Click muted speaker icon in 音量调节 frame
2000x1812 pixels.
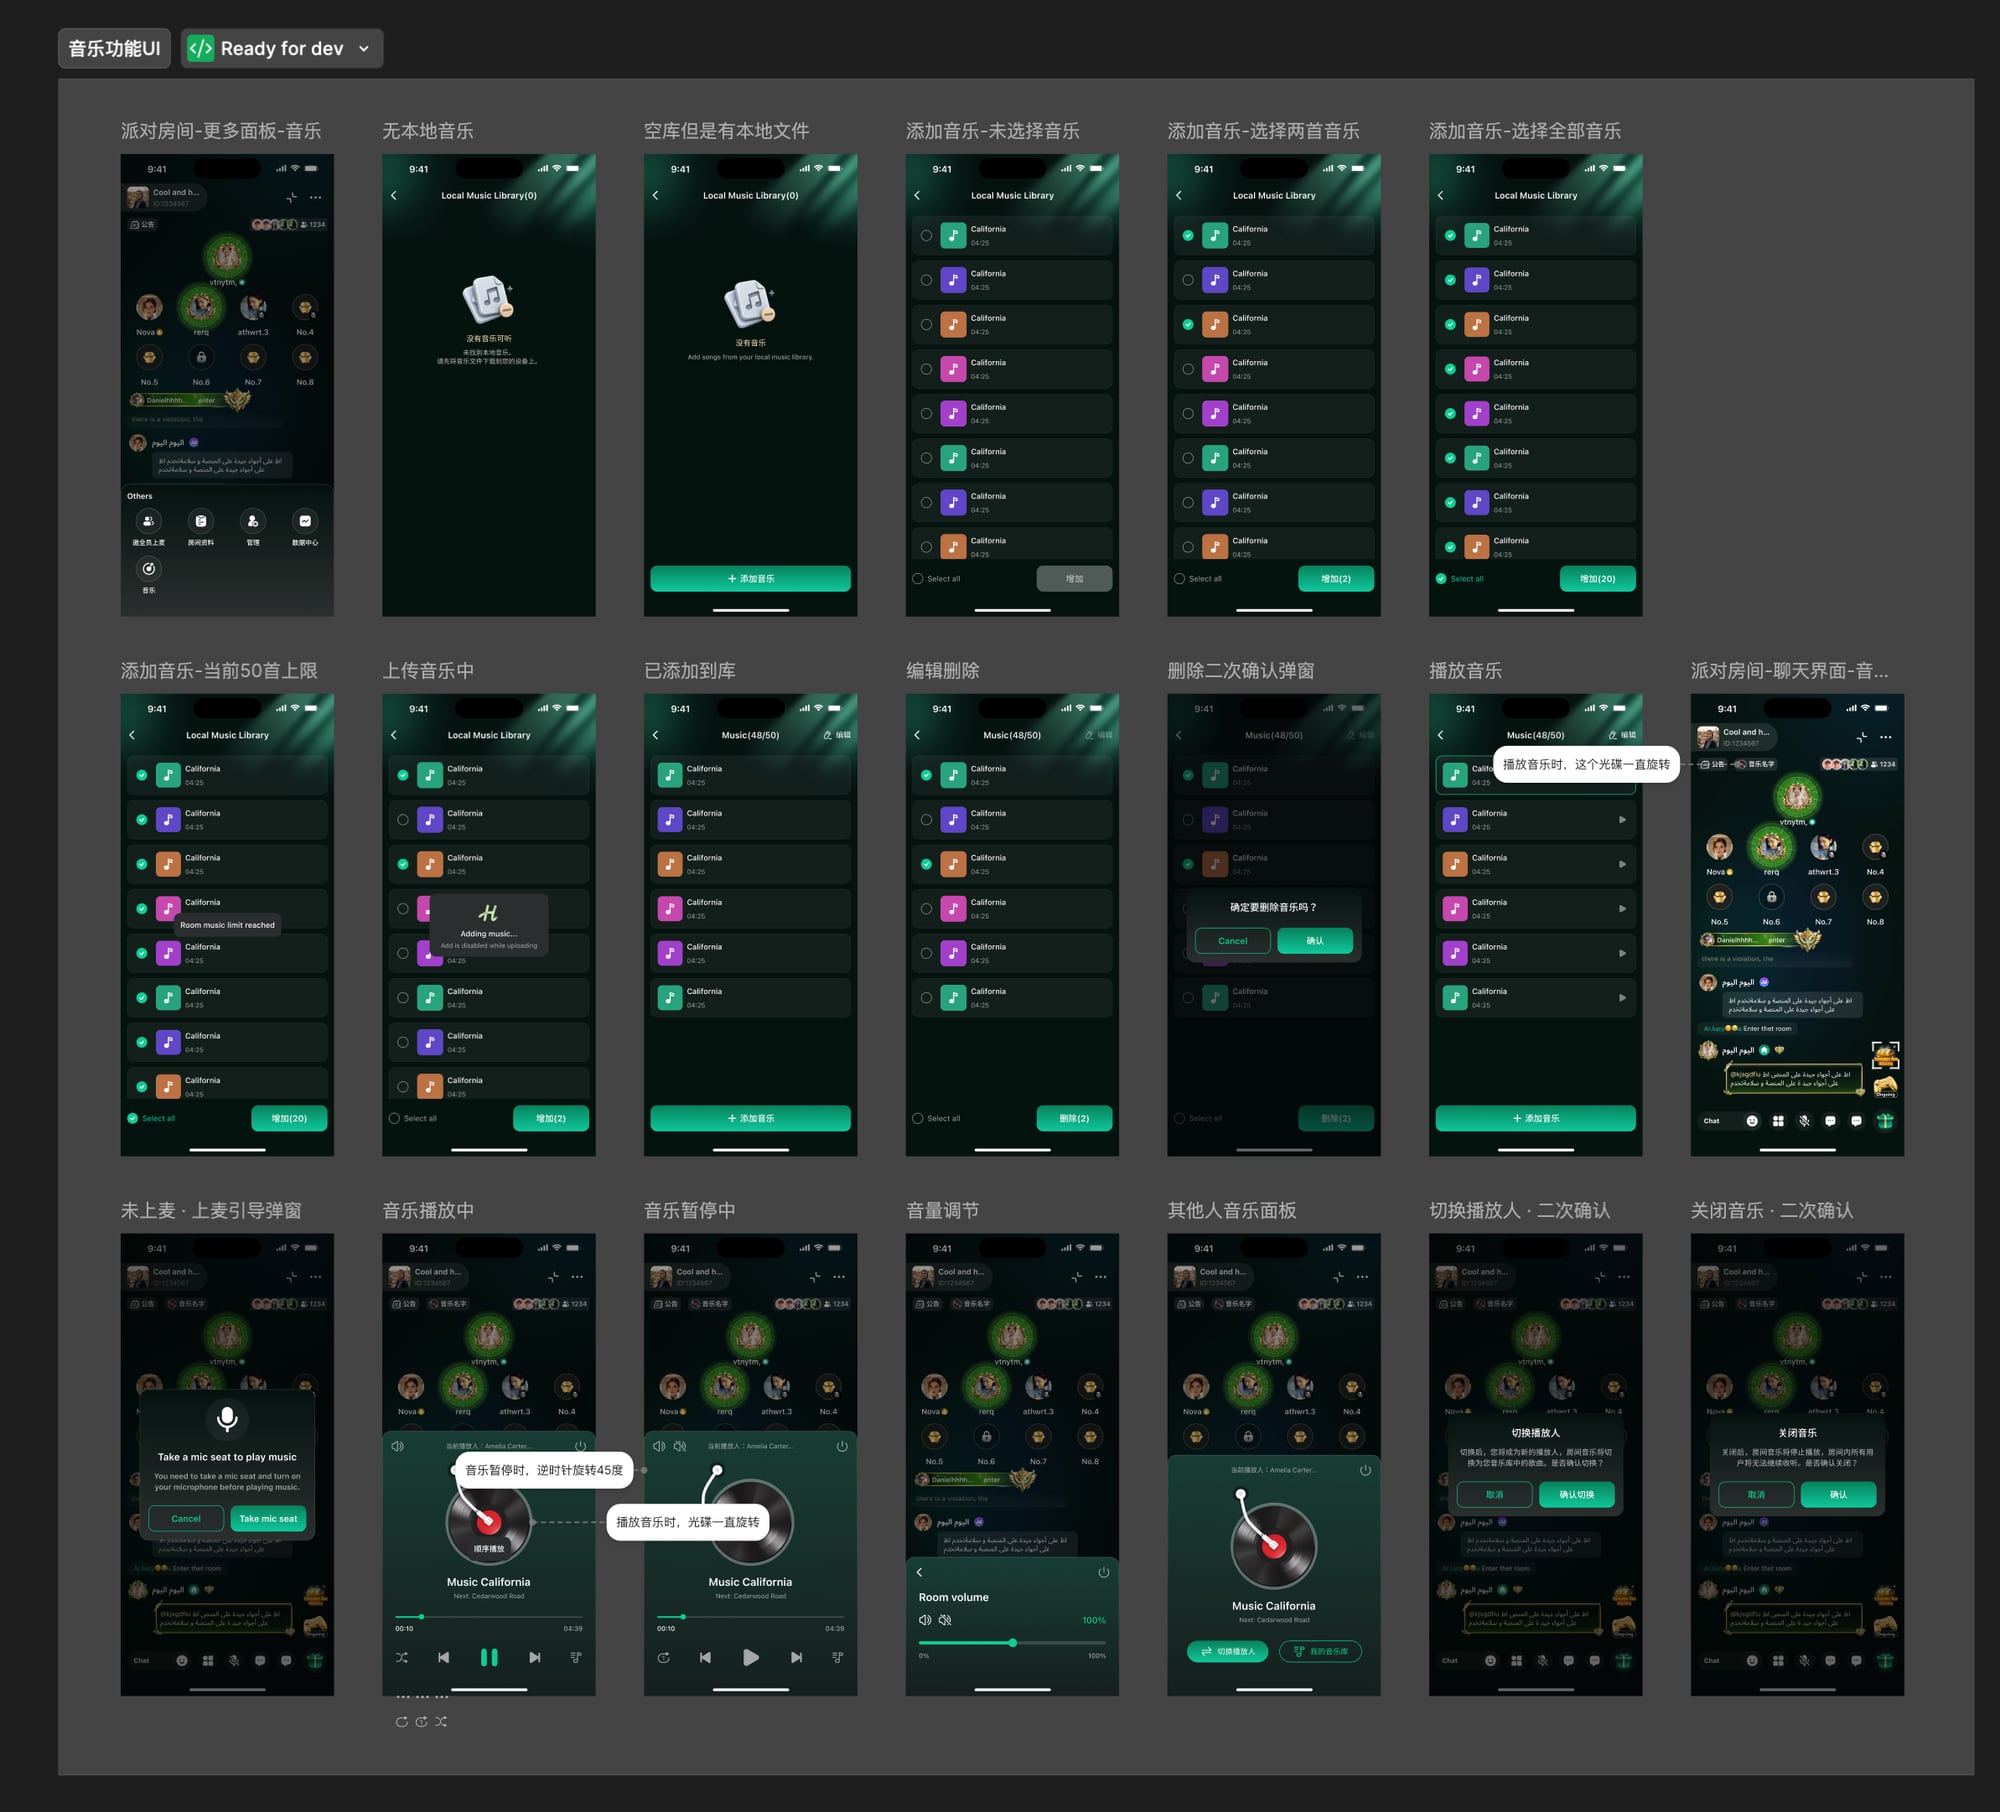945,1620
